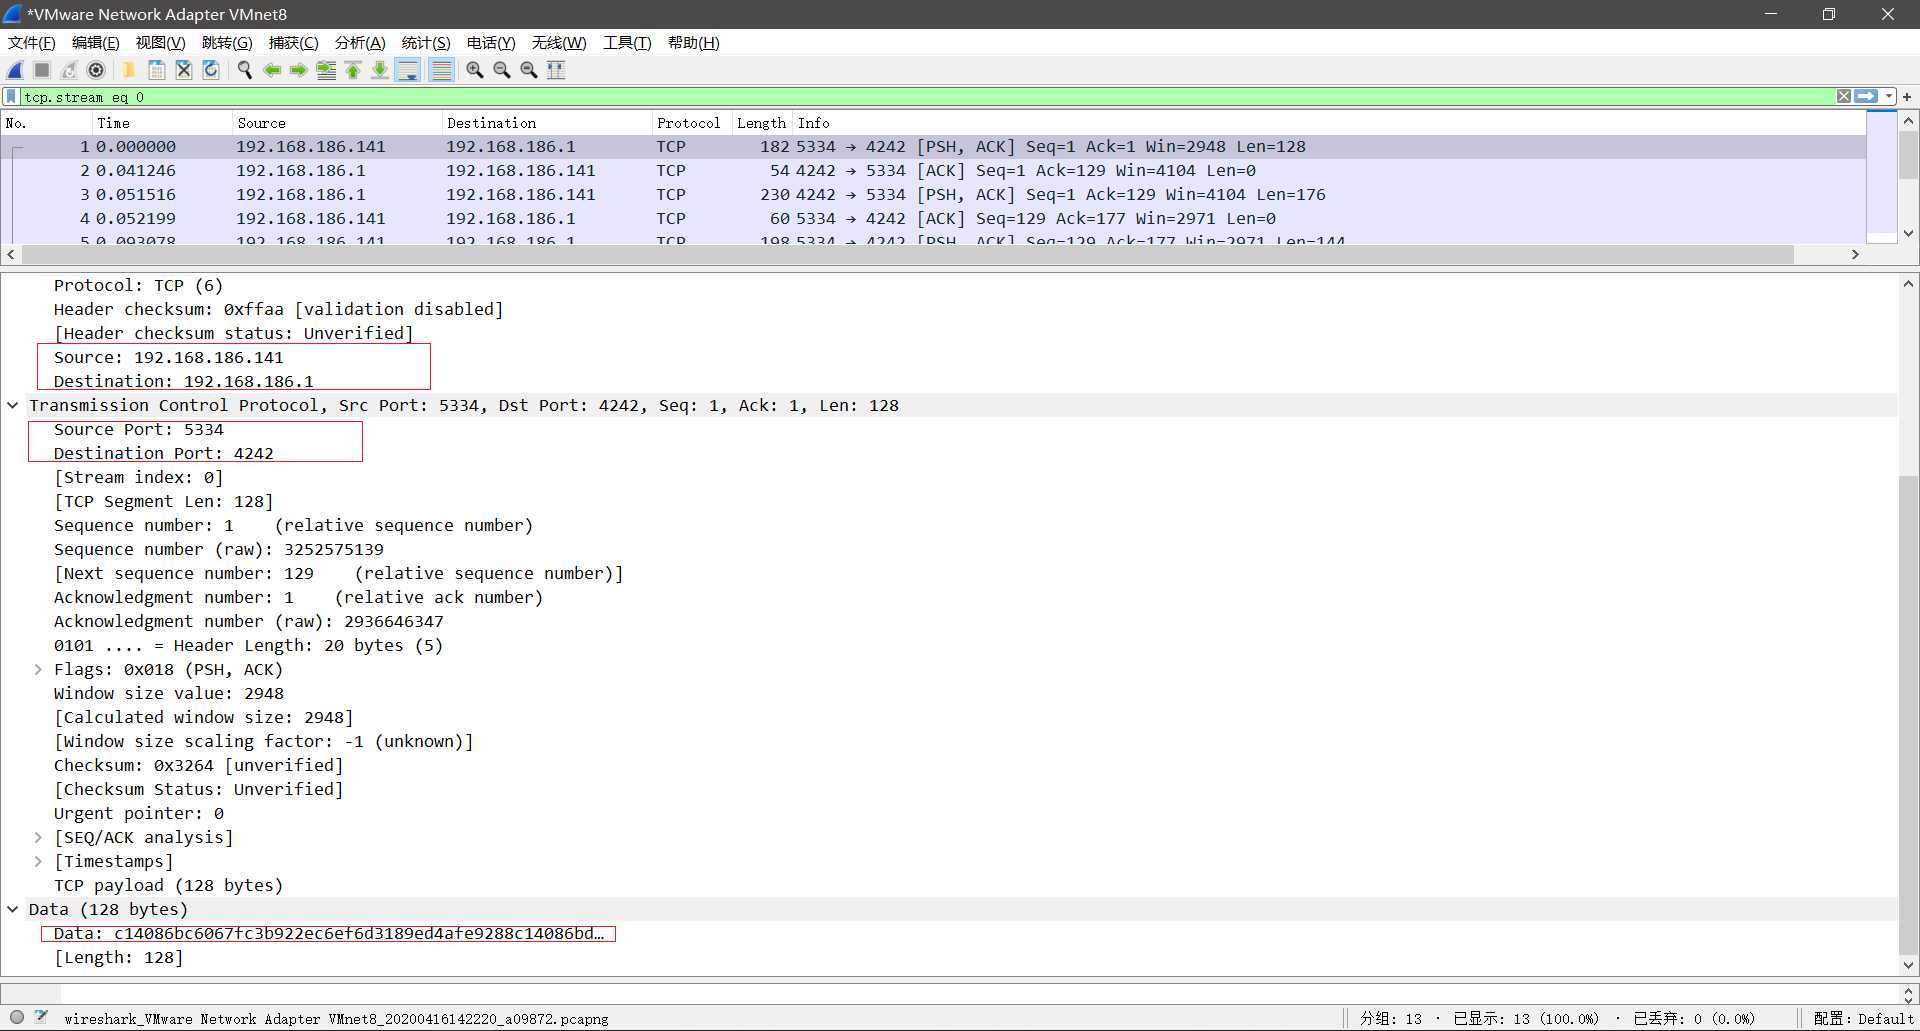The height and width of the screenshot is (1031, 1920).
Task: Select packet 4 at time 0.052199
Action: coord(934,218)
